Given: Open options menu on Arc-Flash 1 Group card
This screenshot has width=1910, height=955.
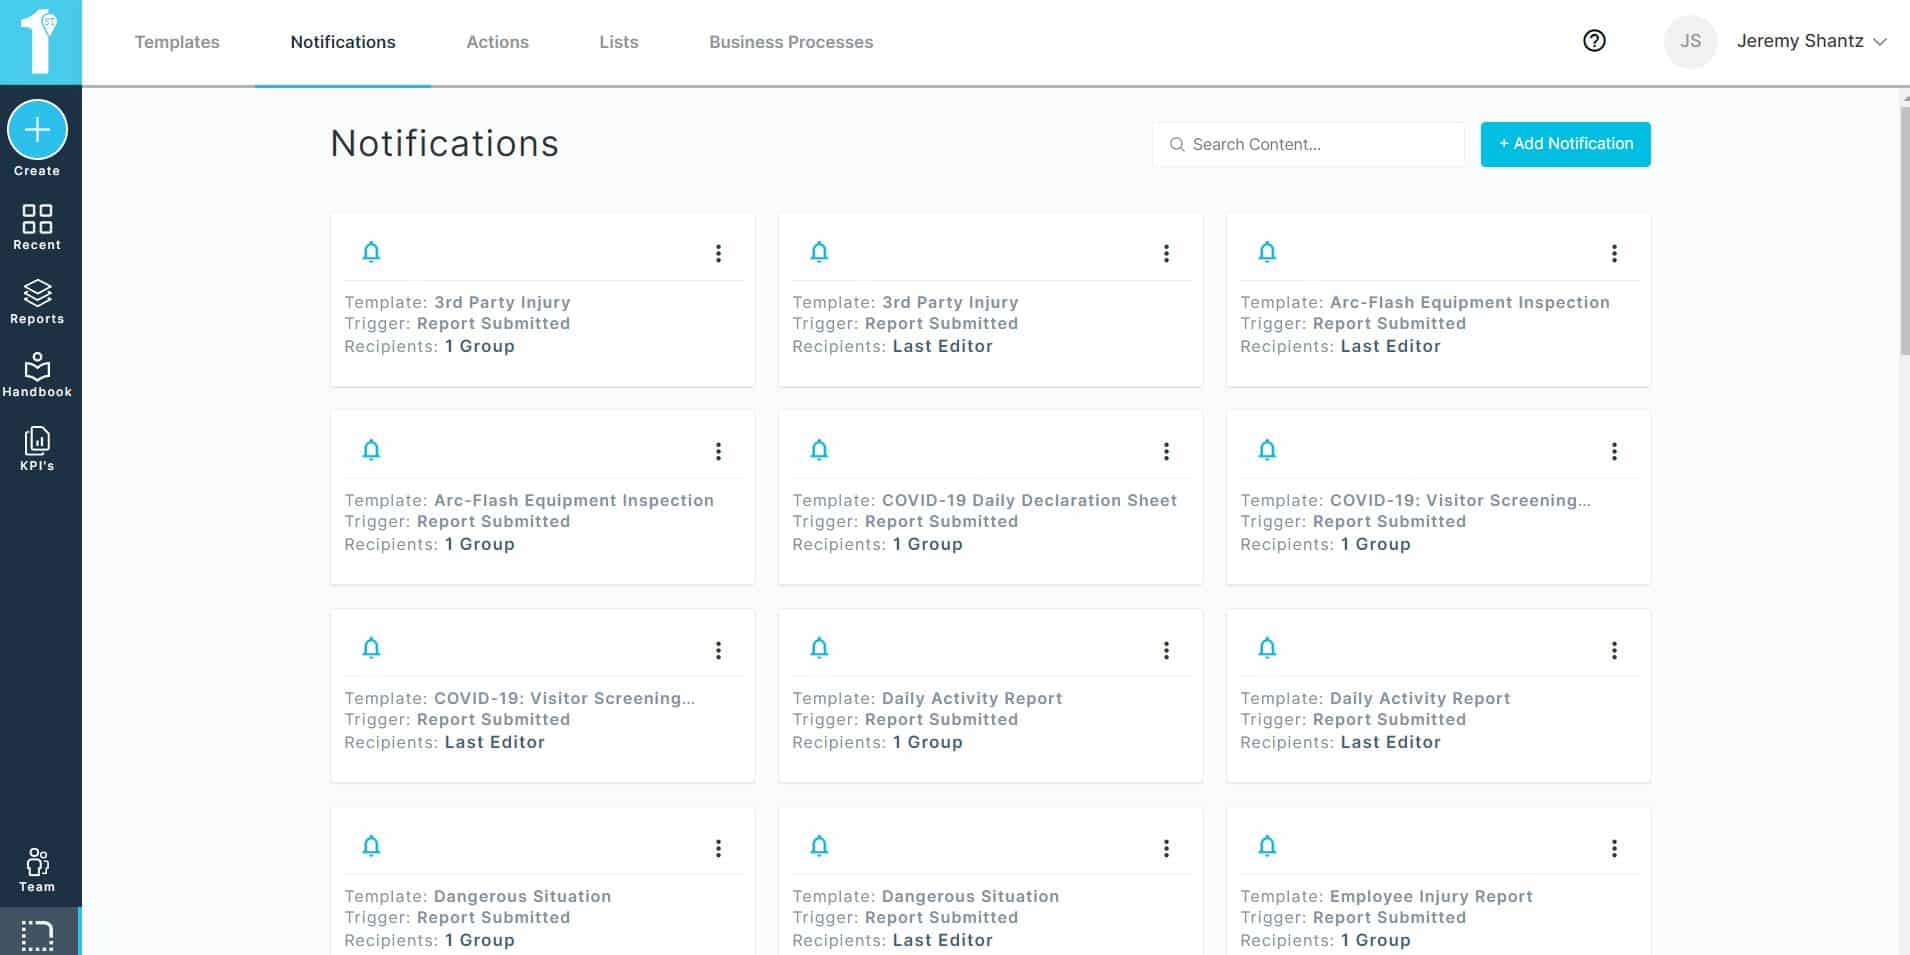Looking at the screenshot, I should 718,452.
